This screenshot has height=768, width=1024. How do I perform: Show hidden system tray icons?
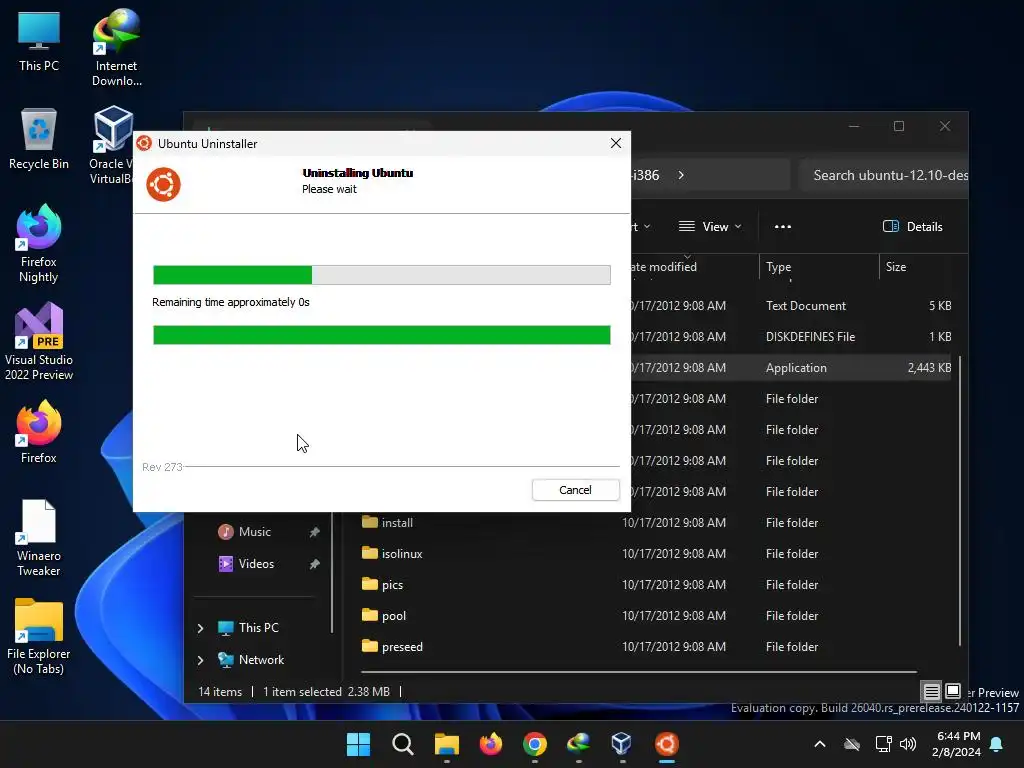[820, 744]
